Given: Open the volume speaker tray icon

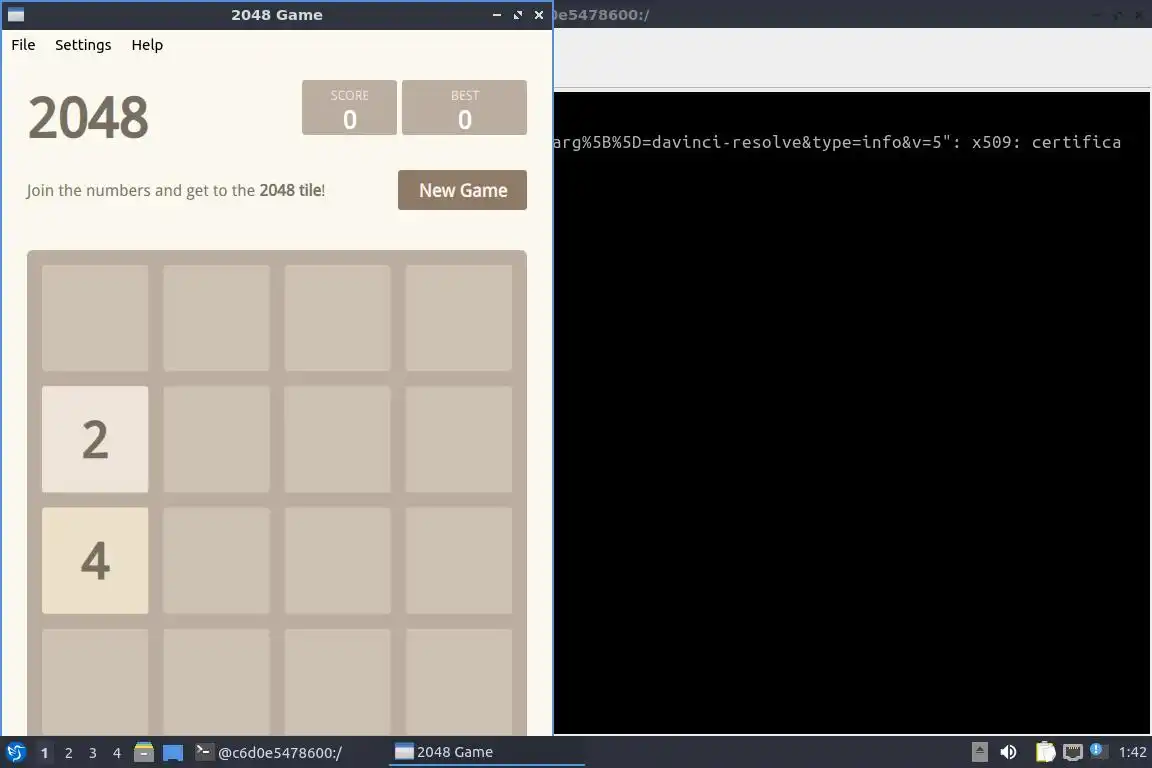Looking at the screenshot, I should tap(1008, 752).
